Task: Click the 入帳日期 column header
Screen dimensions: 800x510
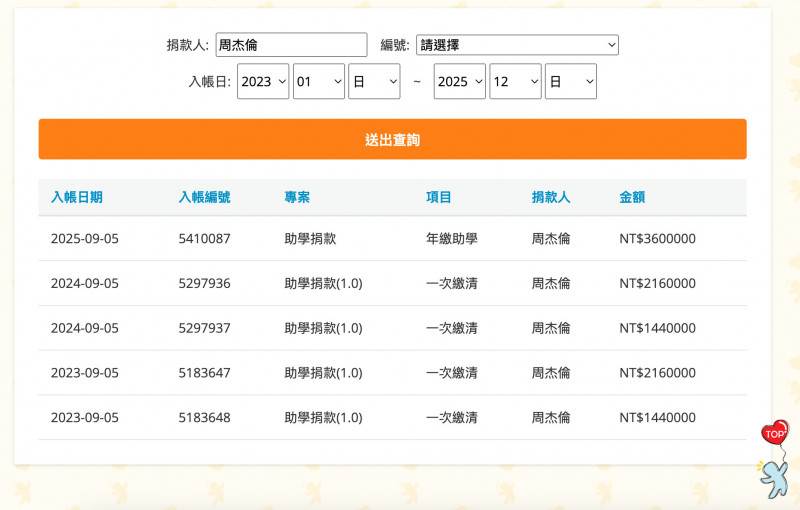Action: pos(77,198)
